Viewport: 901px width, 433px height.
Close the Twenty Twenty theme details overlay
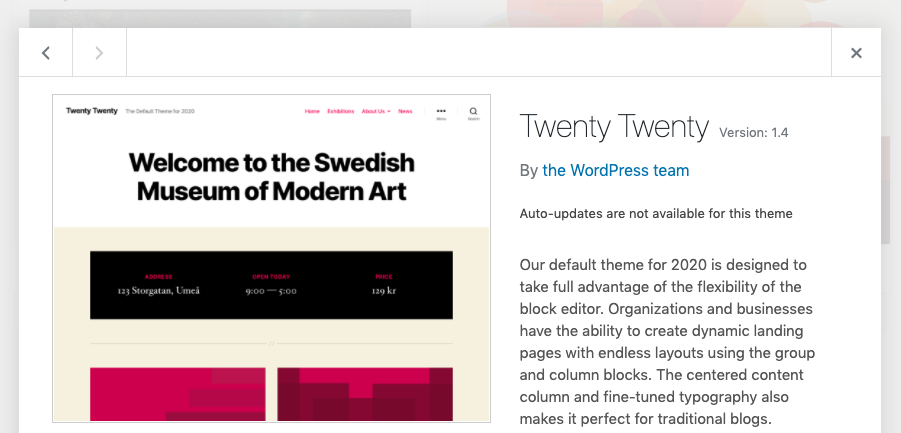coord(856,53)
